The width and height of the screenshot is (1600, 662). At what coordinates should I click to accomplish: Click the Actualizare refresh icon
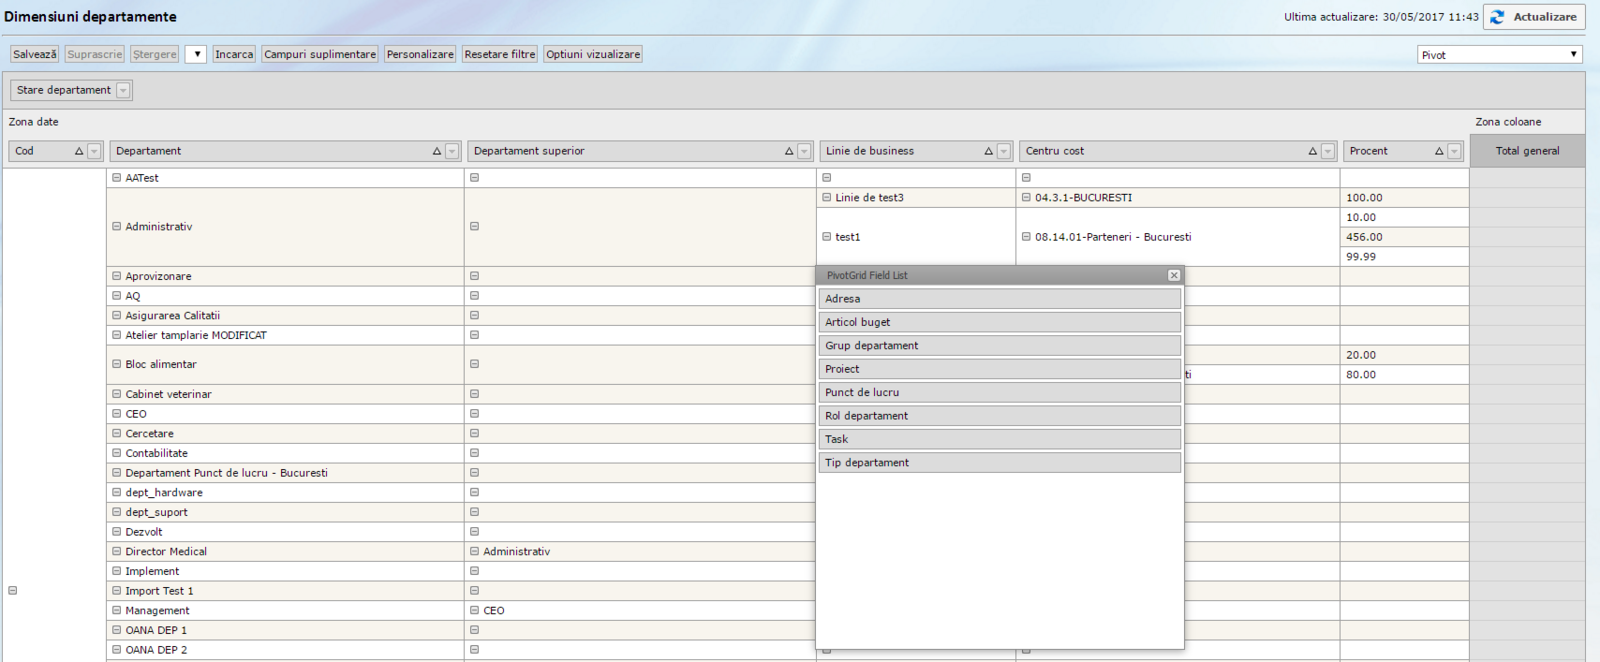coord(1497,17)
